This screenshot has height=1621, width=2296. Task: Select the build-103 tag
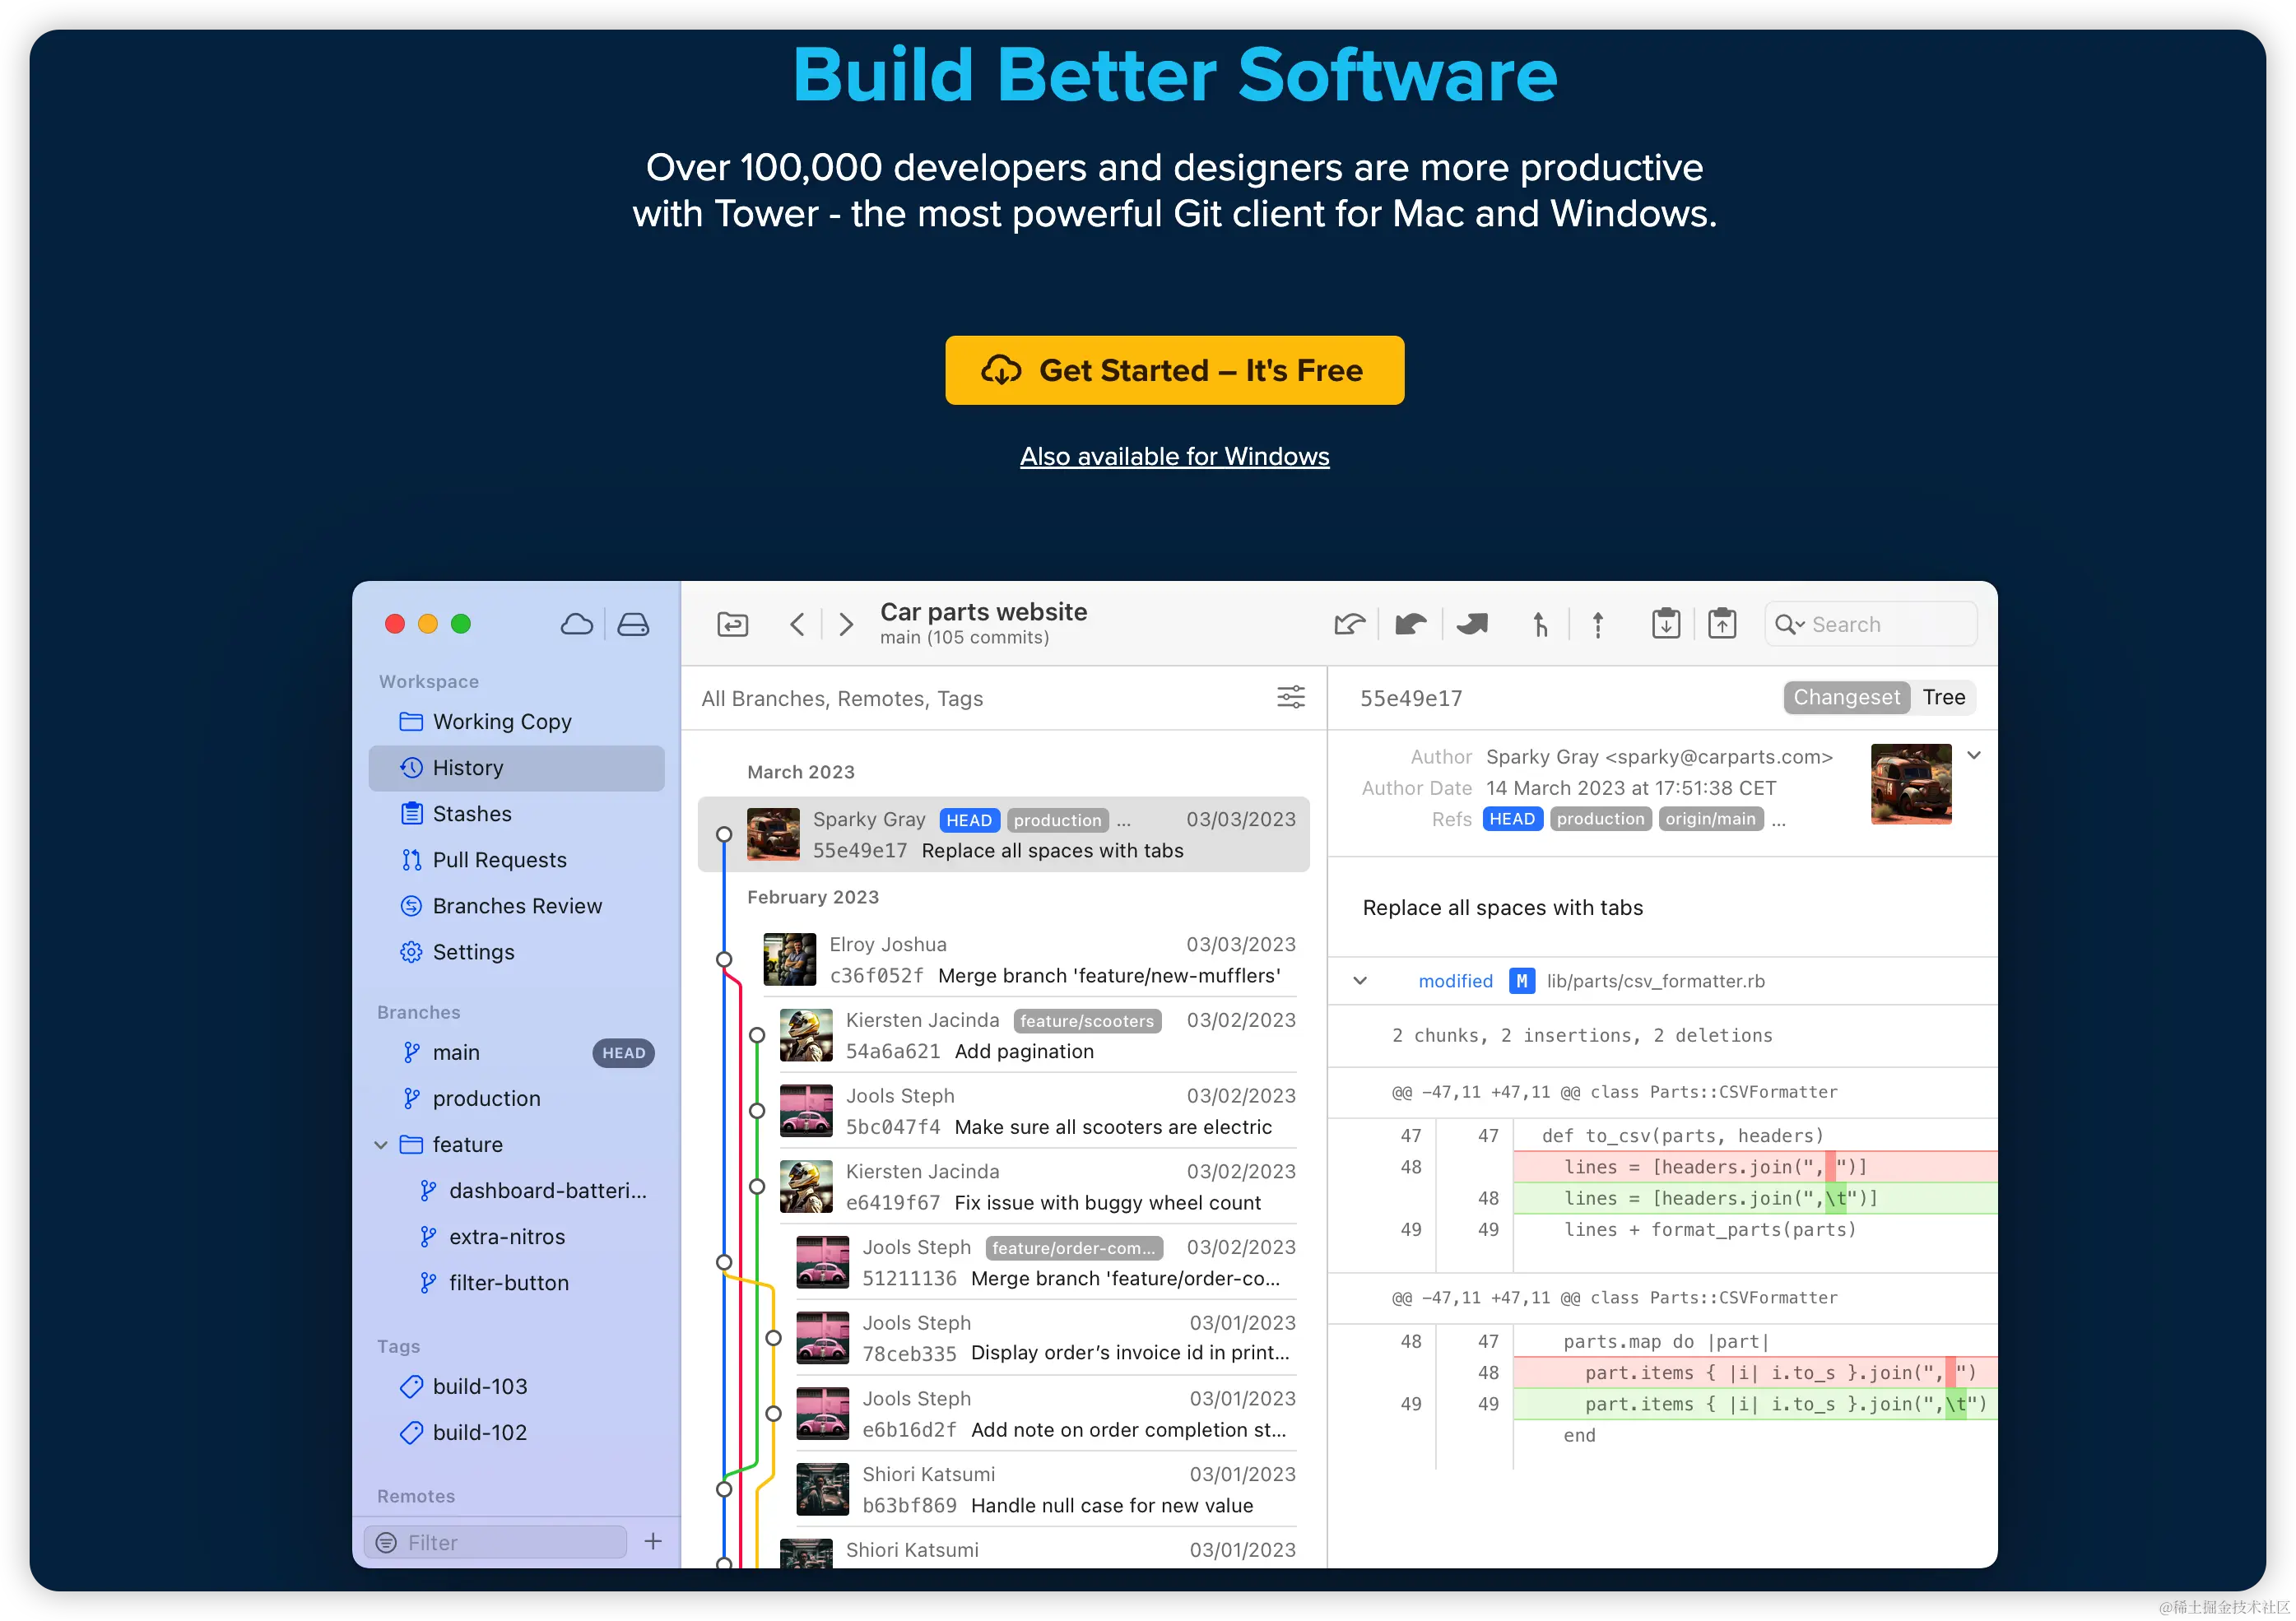point(516,1386)
